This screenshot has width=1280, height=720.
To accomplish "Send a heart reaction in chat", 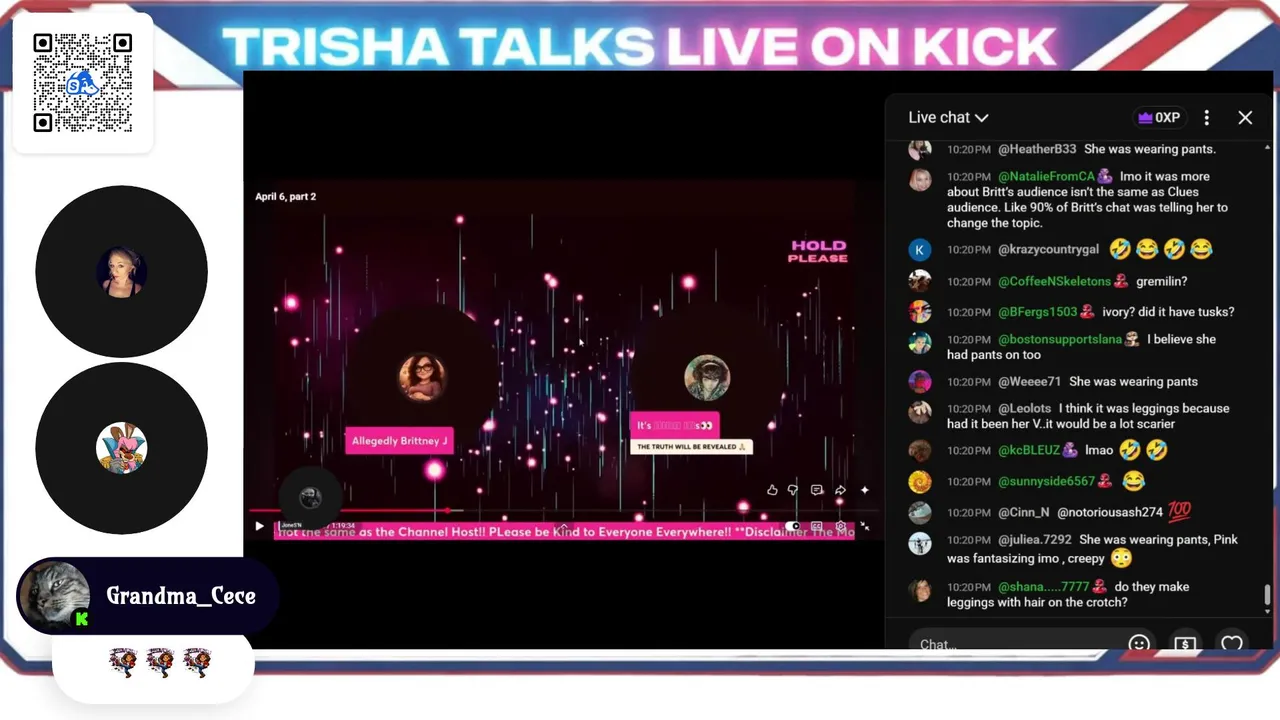I will tap(1232, 643).
